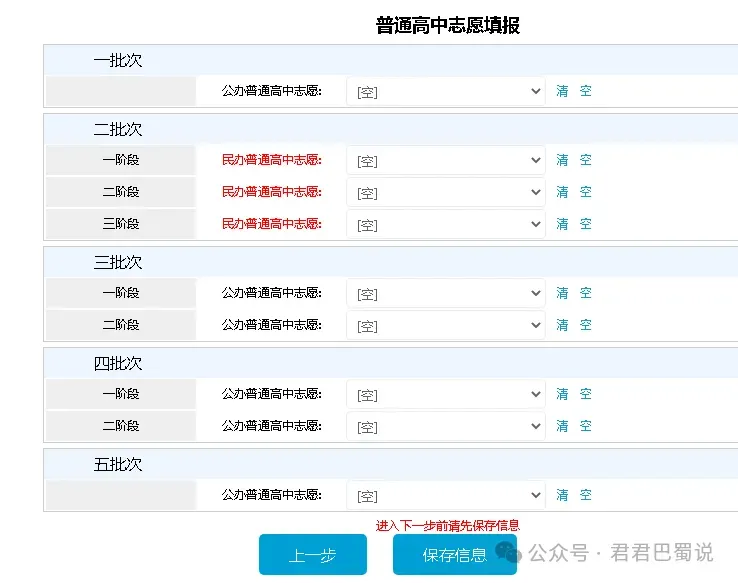
Task: Click 清空 for 二批次 三阶段
Action: coord(574,224)
